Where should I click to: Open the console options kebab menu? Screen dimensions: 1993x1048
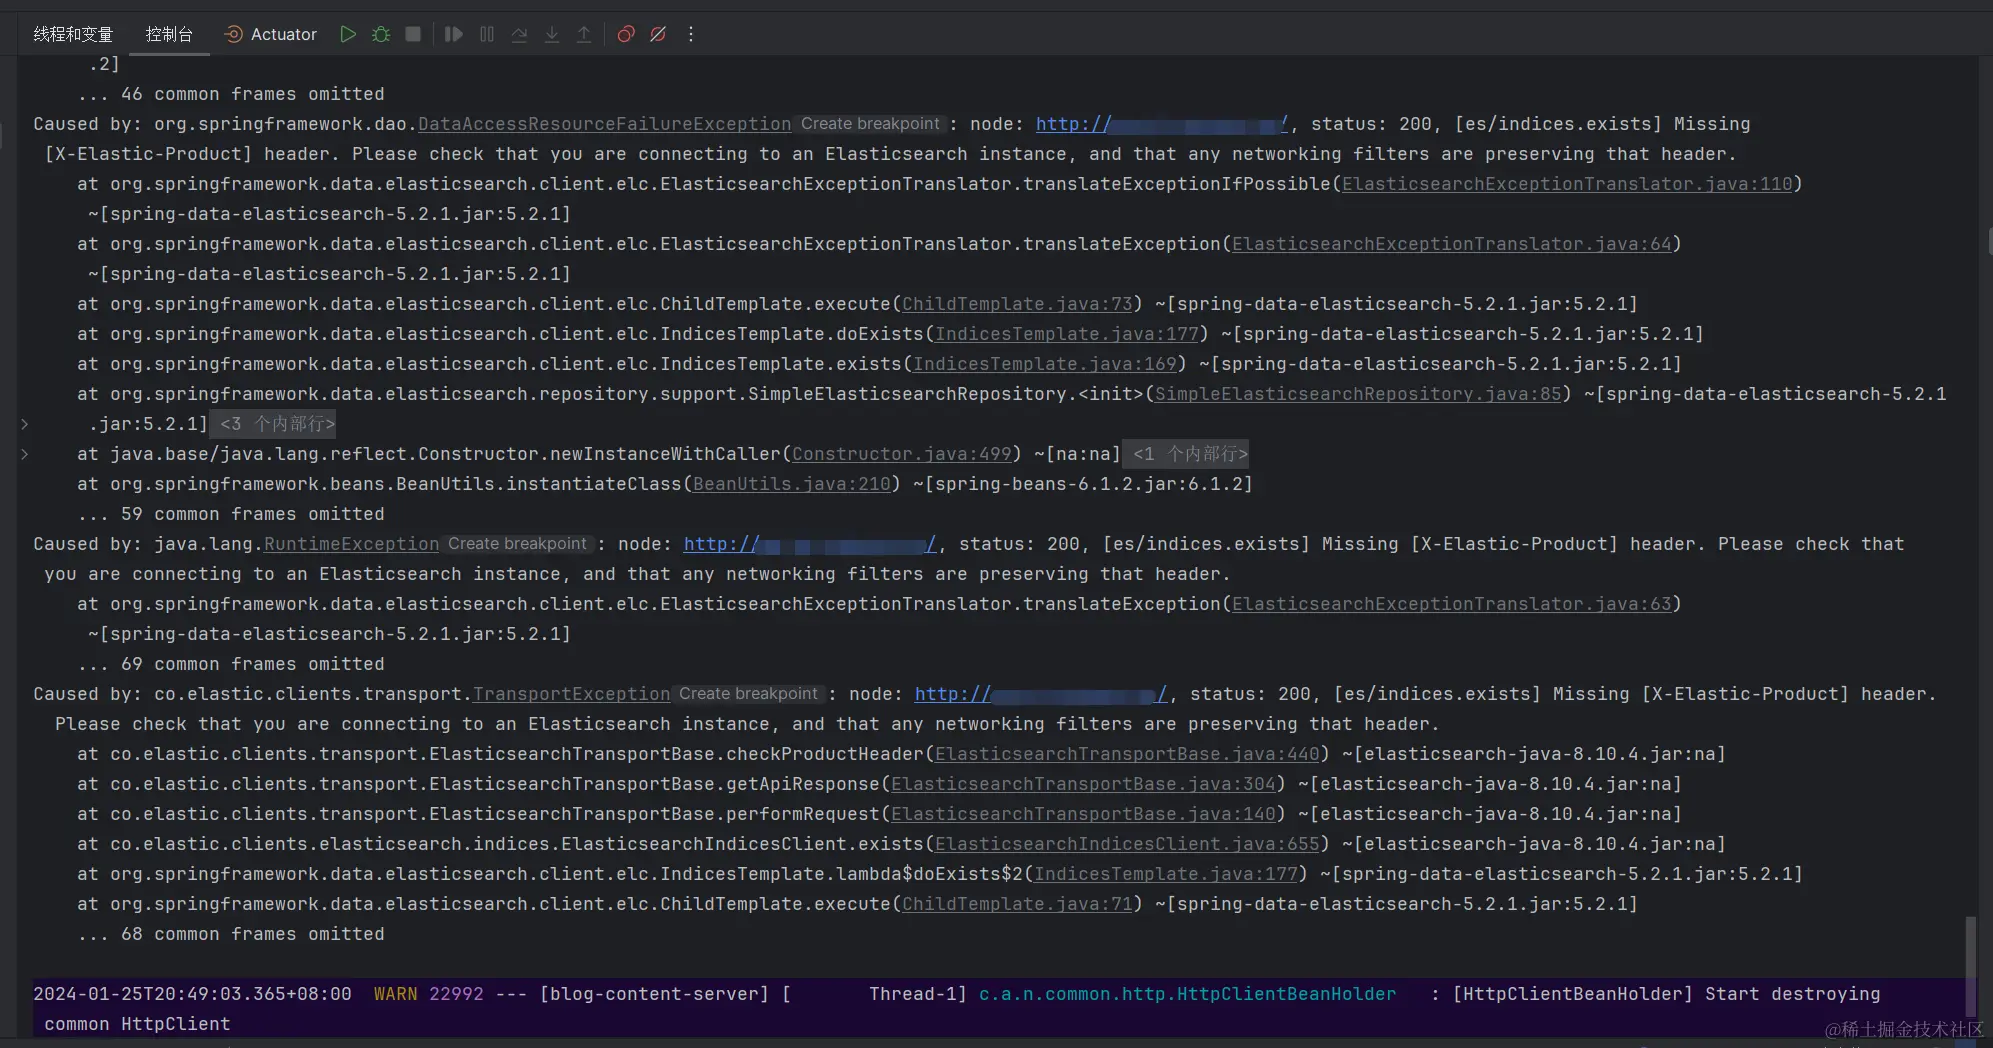690,33
